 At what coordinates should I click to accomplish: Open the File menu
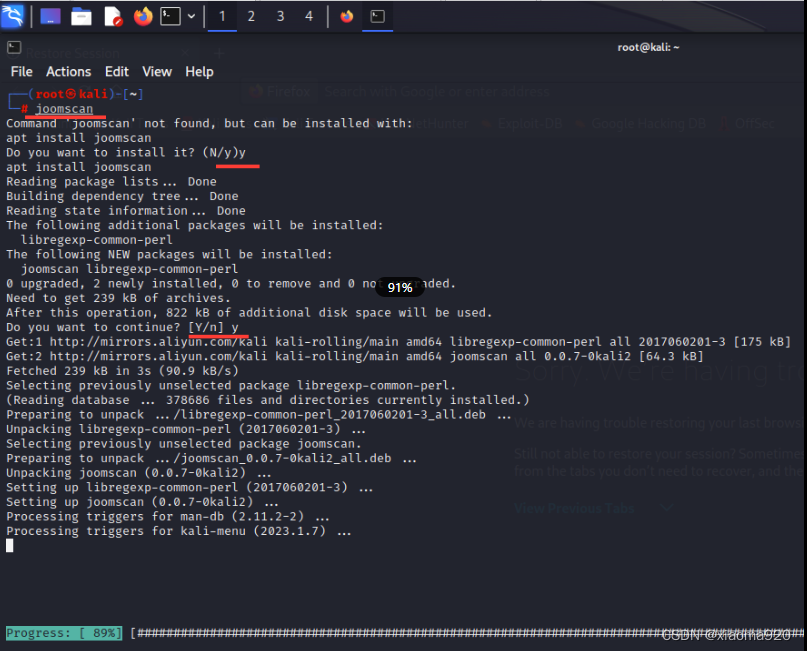(x=22, y=72)
